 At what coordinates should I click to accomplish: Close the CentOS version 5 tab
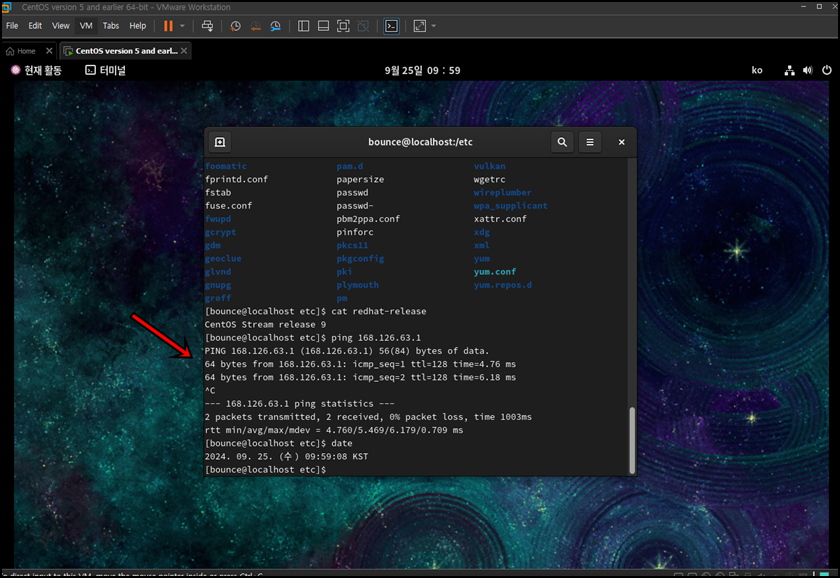tap(184, 51)
